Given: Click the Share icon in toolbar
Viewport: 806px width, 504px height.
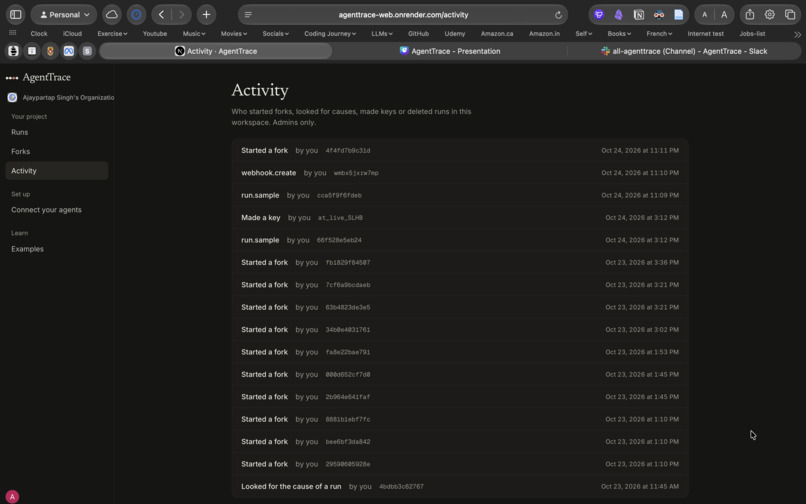Looking at the screenshot, I should pos(750,14).
